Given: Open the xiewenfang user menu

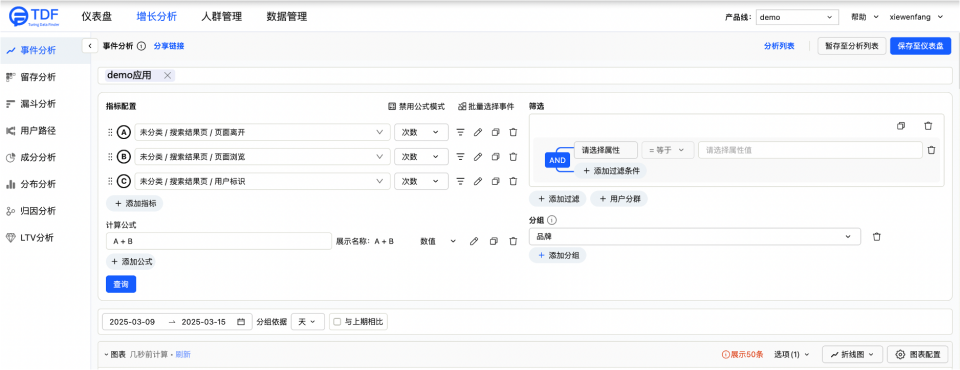Looking at the screenshot, I should click(x=917, y=17).
